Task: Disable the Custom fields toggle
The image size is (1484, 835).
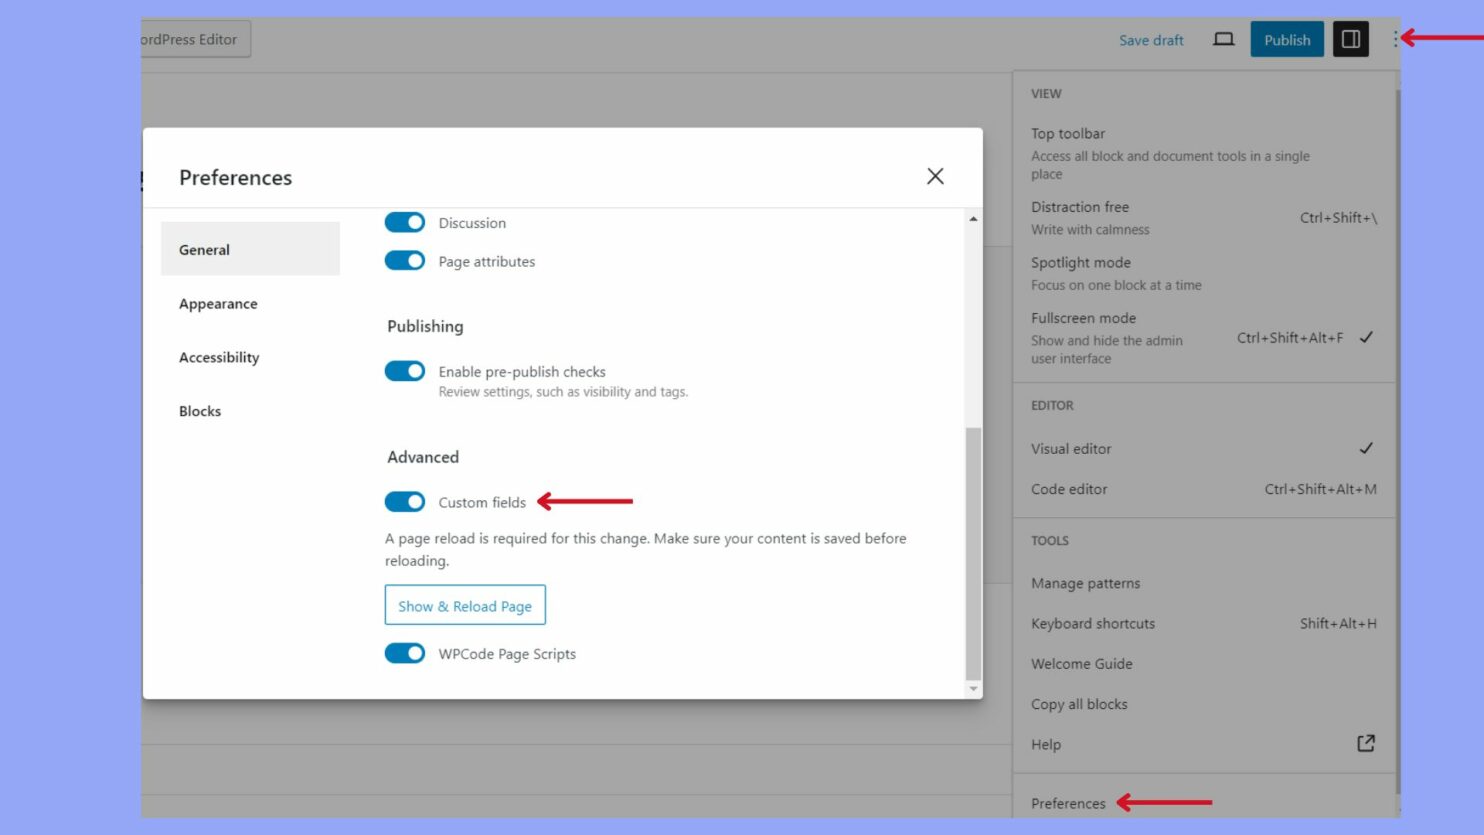Action: pyautogui.click(x=404, y=502)
